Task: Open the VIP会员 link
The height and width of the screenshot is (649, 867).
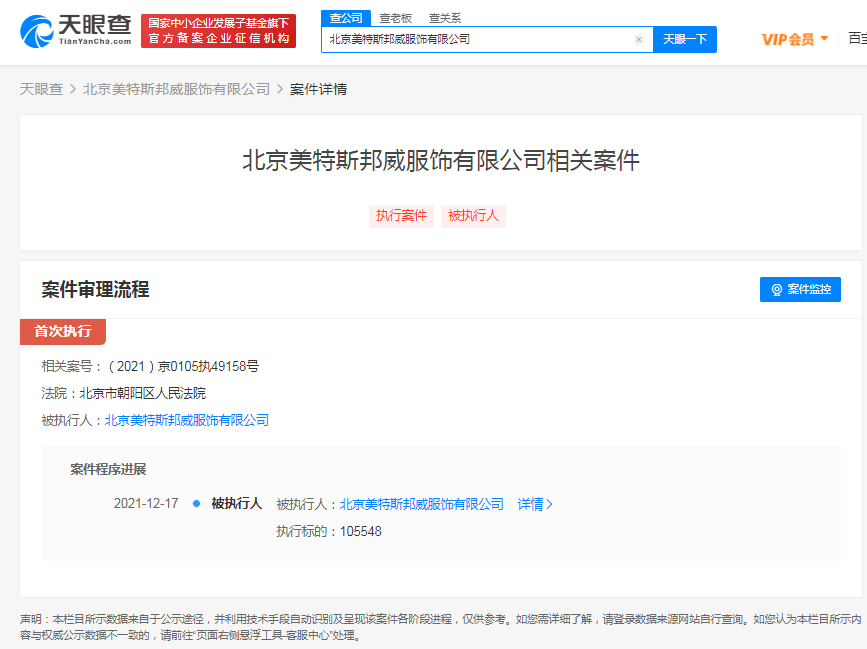Action: click(787, 39)
